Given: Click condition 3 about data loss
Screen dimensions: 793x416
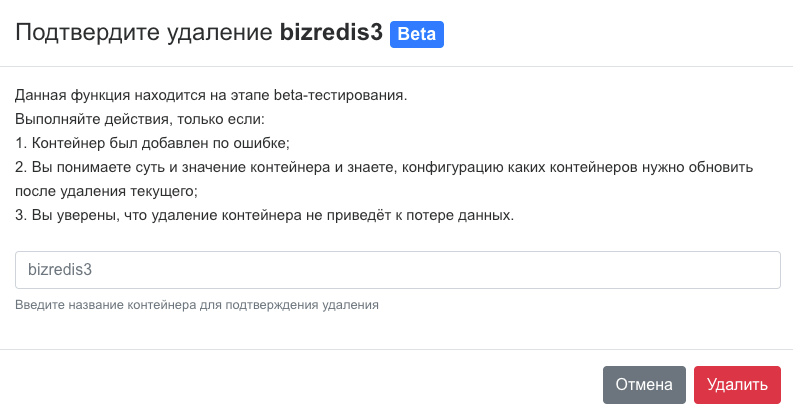Looking at the screenshot, I should click(264, 215).
